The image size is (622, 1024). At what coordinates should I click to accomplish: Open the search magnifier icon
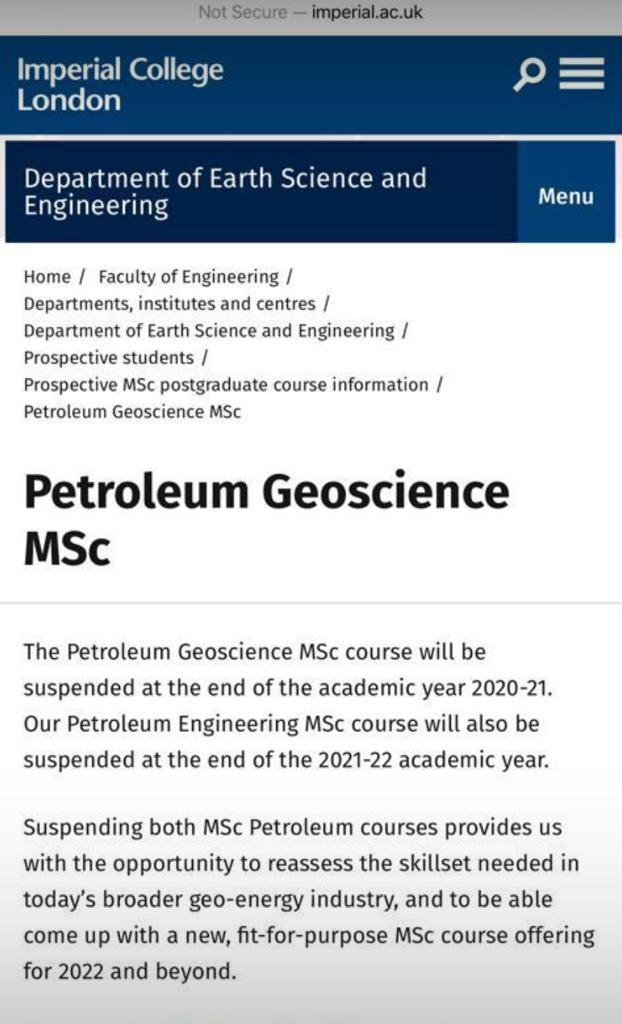529,74
